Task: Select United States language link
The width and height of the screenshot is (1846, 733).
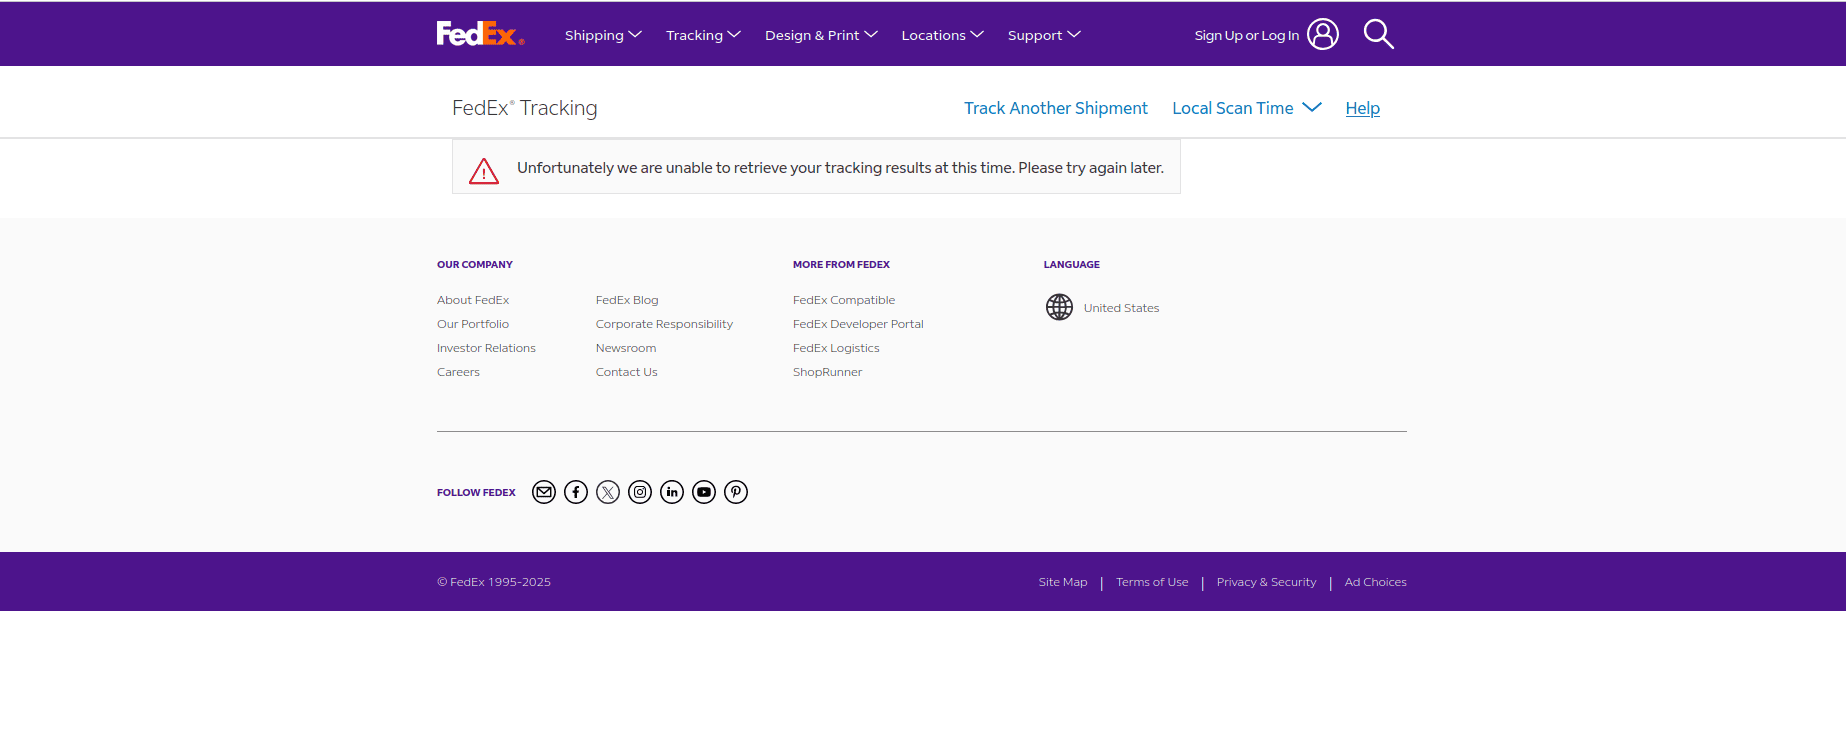Action: (x=1121, y=308)
